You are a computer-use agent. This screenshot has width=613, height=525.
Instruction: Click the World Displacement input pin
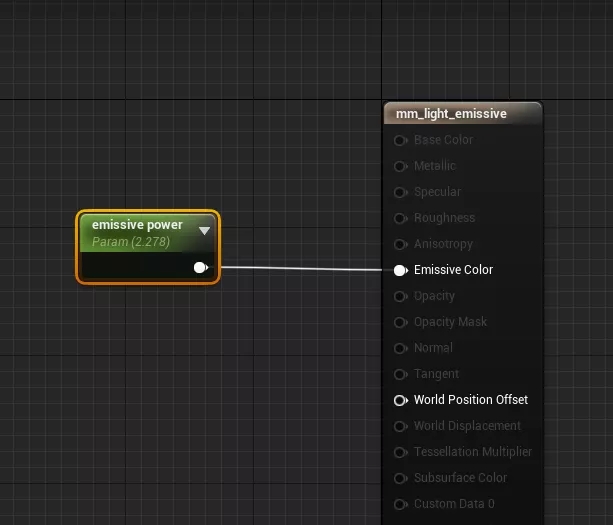click(x=400, y=426)
